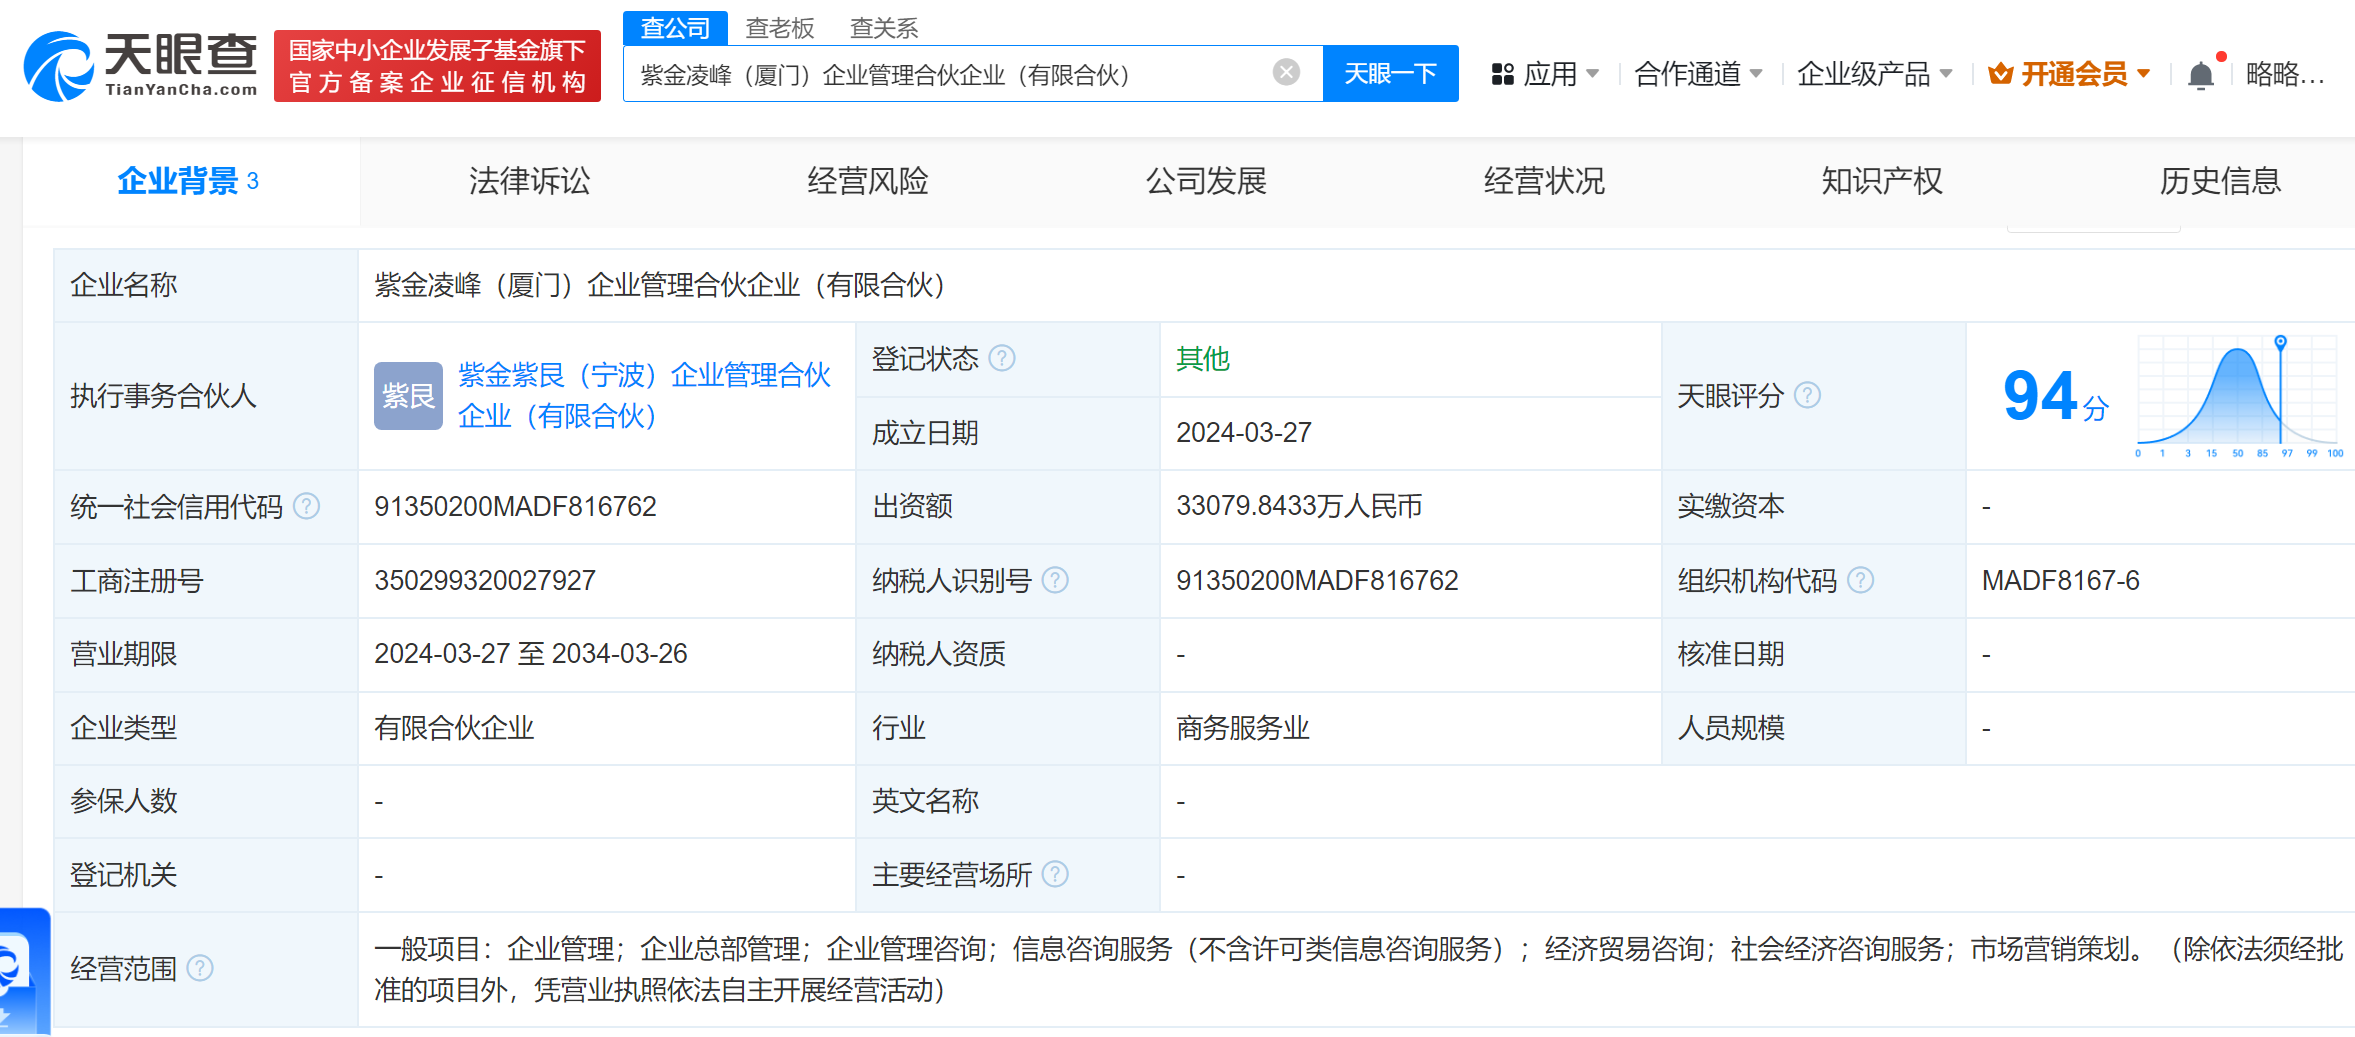Expand the 应用 dropdown menu
This screenshot has width=2355, height=1037.
(1545, 74)
